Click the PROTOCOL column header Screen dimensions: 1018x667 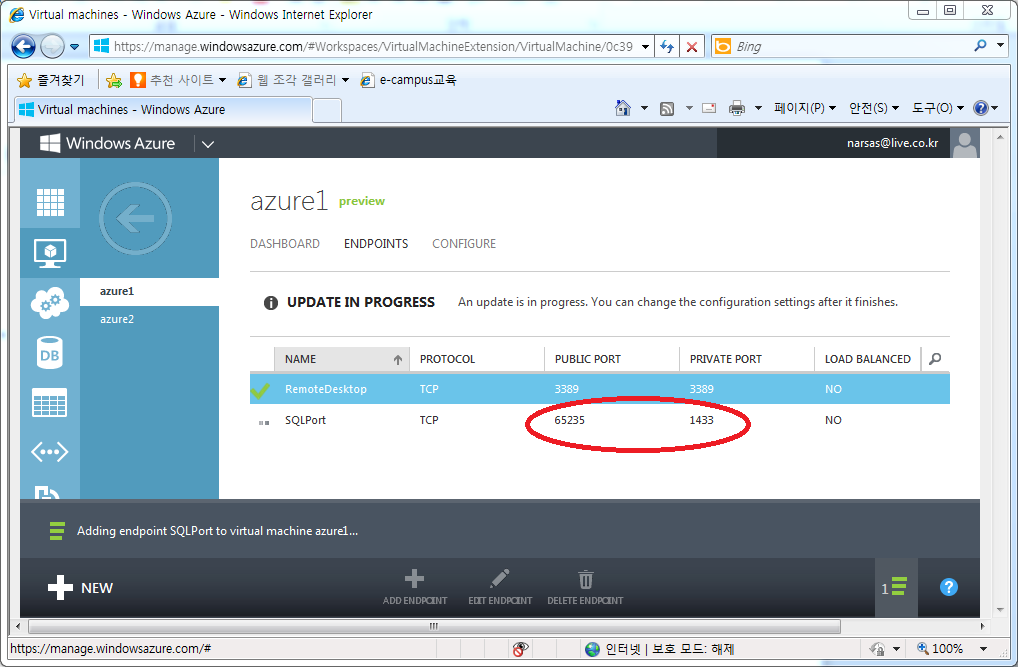(x=477, y=359)
